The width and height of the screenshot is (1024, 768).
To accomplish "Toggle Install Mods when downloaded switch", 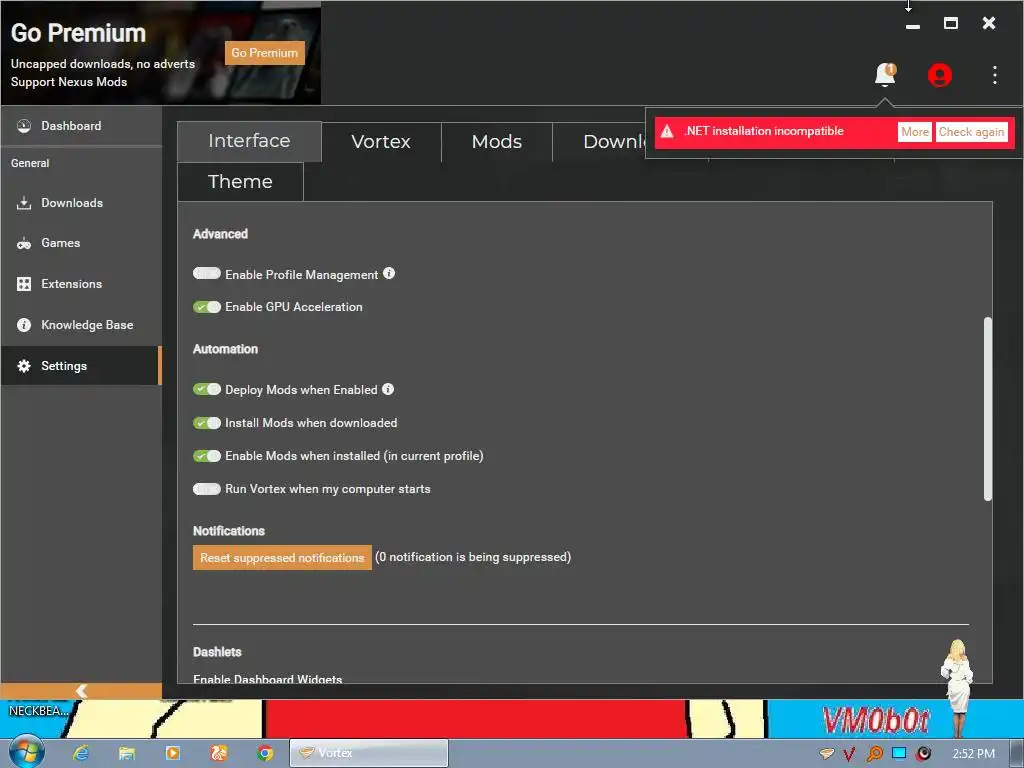I will 207,423.
